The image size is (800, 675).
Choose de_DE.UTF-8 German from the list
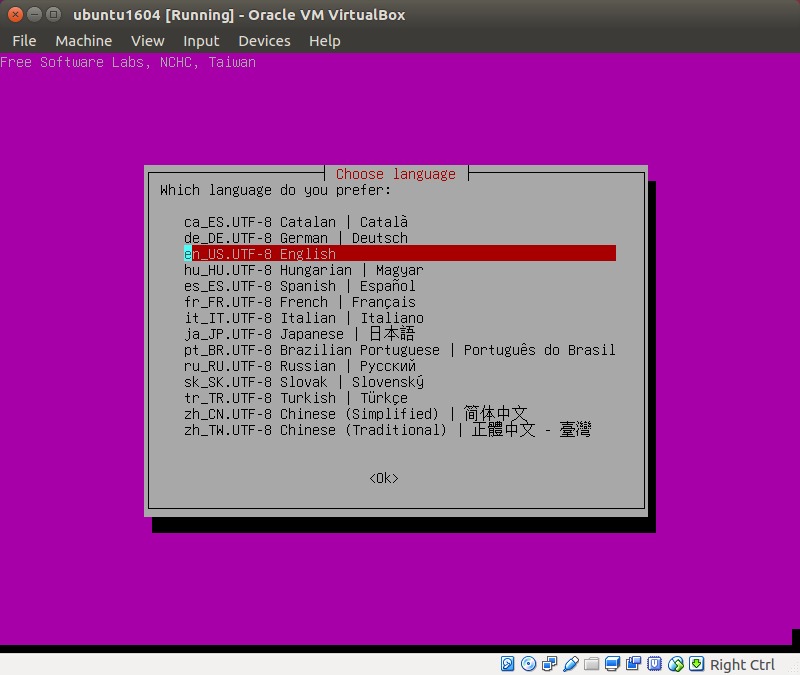click(295, 238)
